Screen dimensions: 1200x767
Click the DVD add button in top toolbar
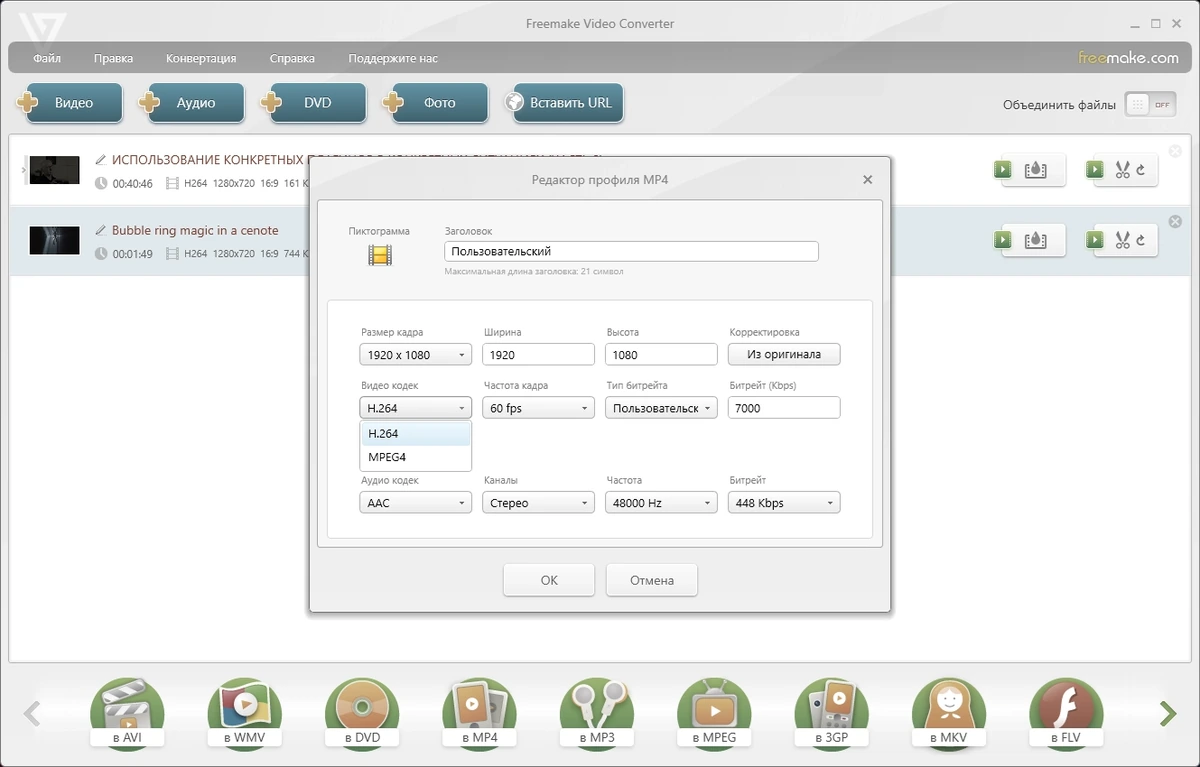tap(314, 103)
